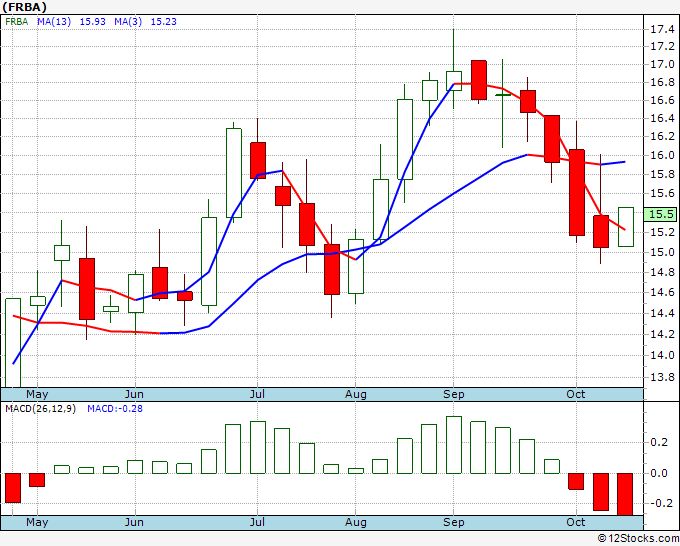Image resolution: width=680 pixels, height=546 pixels.
Task: Click the 13.8 price axis label
Action: click(x=662, y=377)
